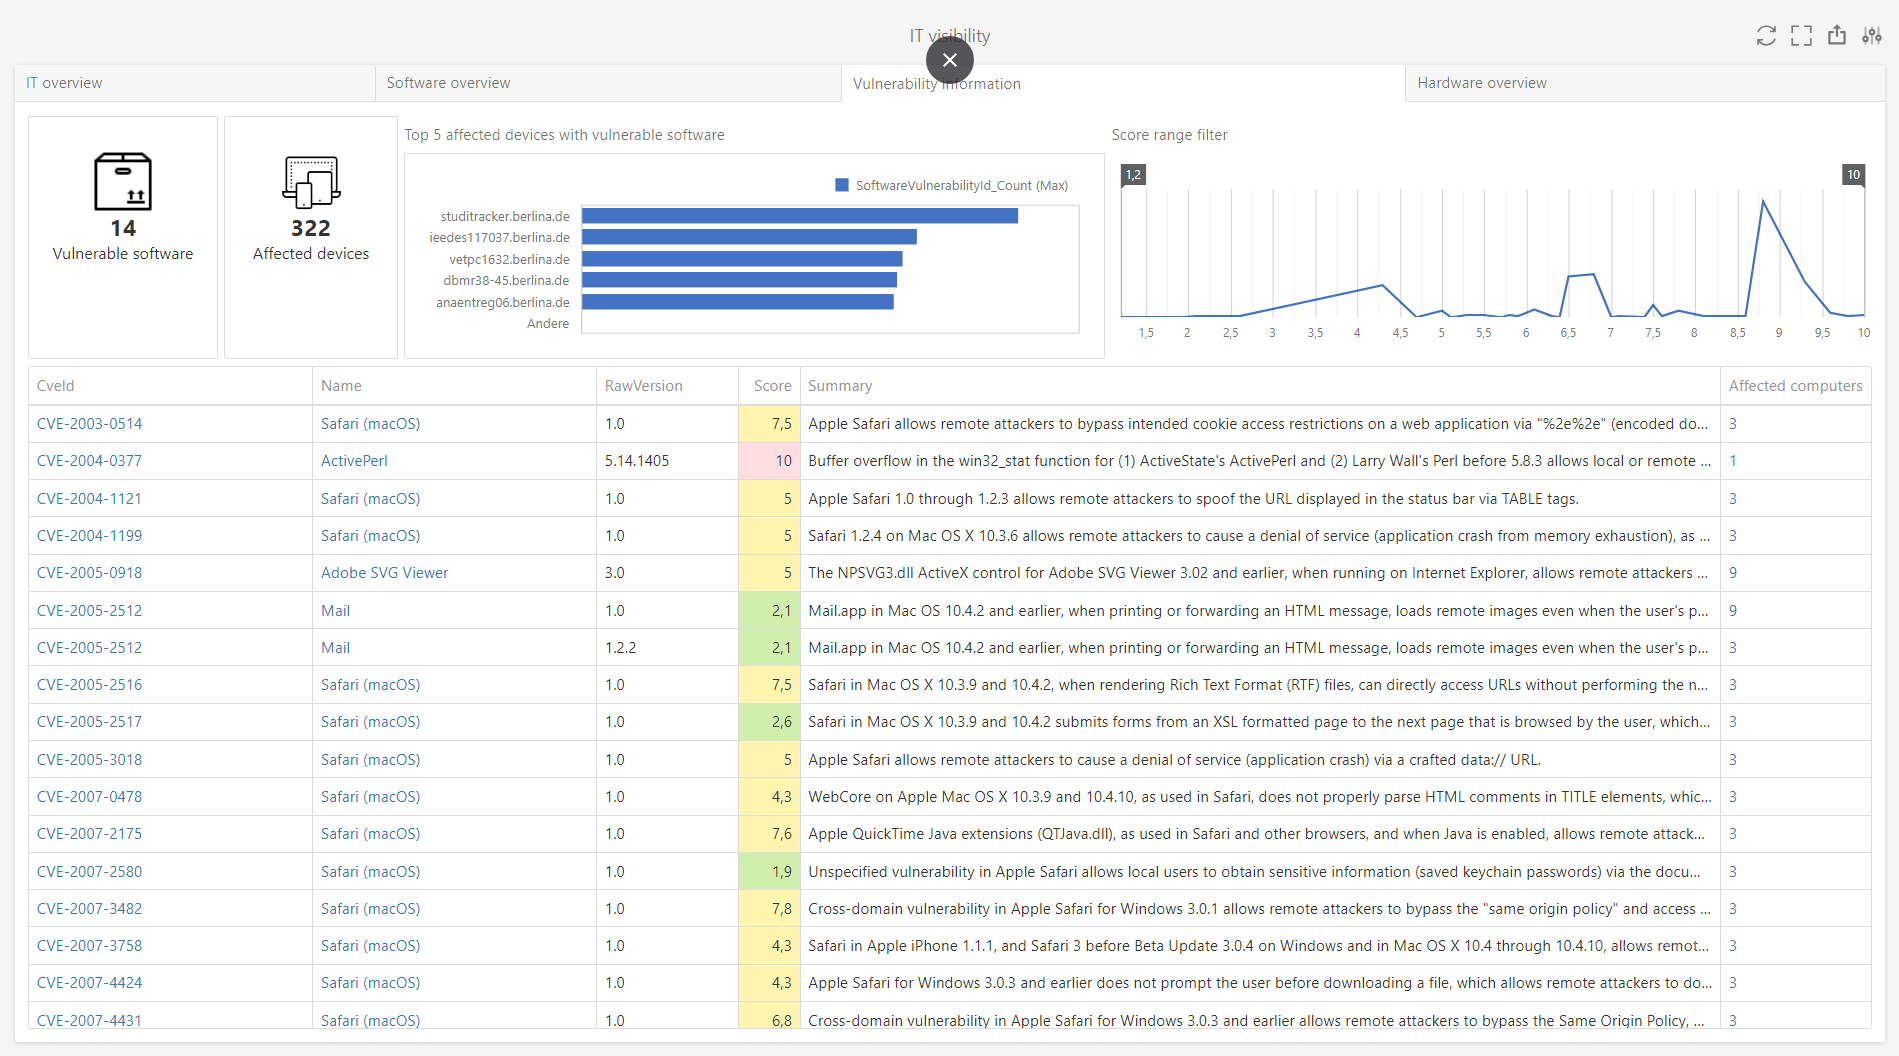
Task: Toggle the studitracker.berlina.de series bar
Action: [798, 215]
